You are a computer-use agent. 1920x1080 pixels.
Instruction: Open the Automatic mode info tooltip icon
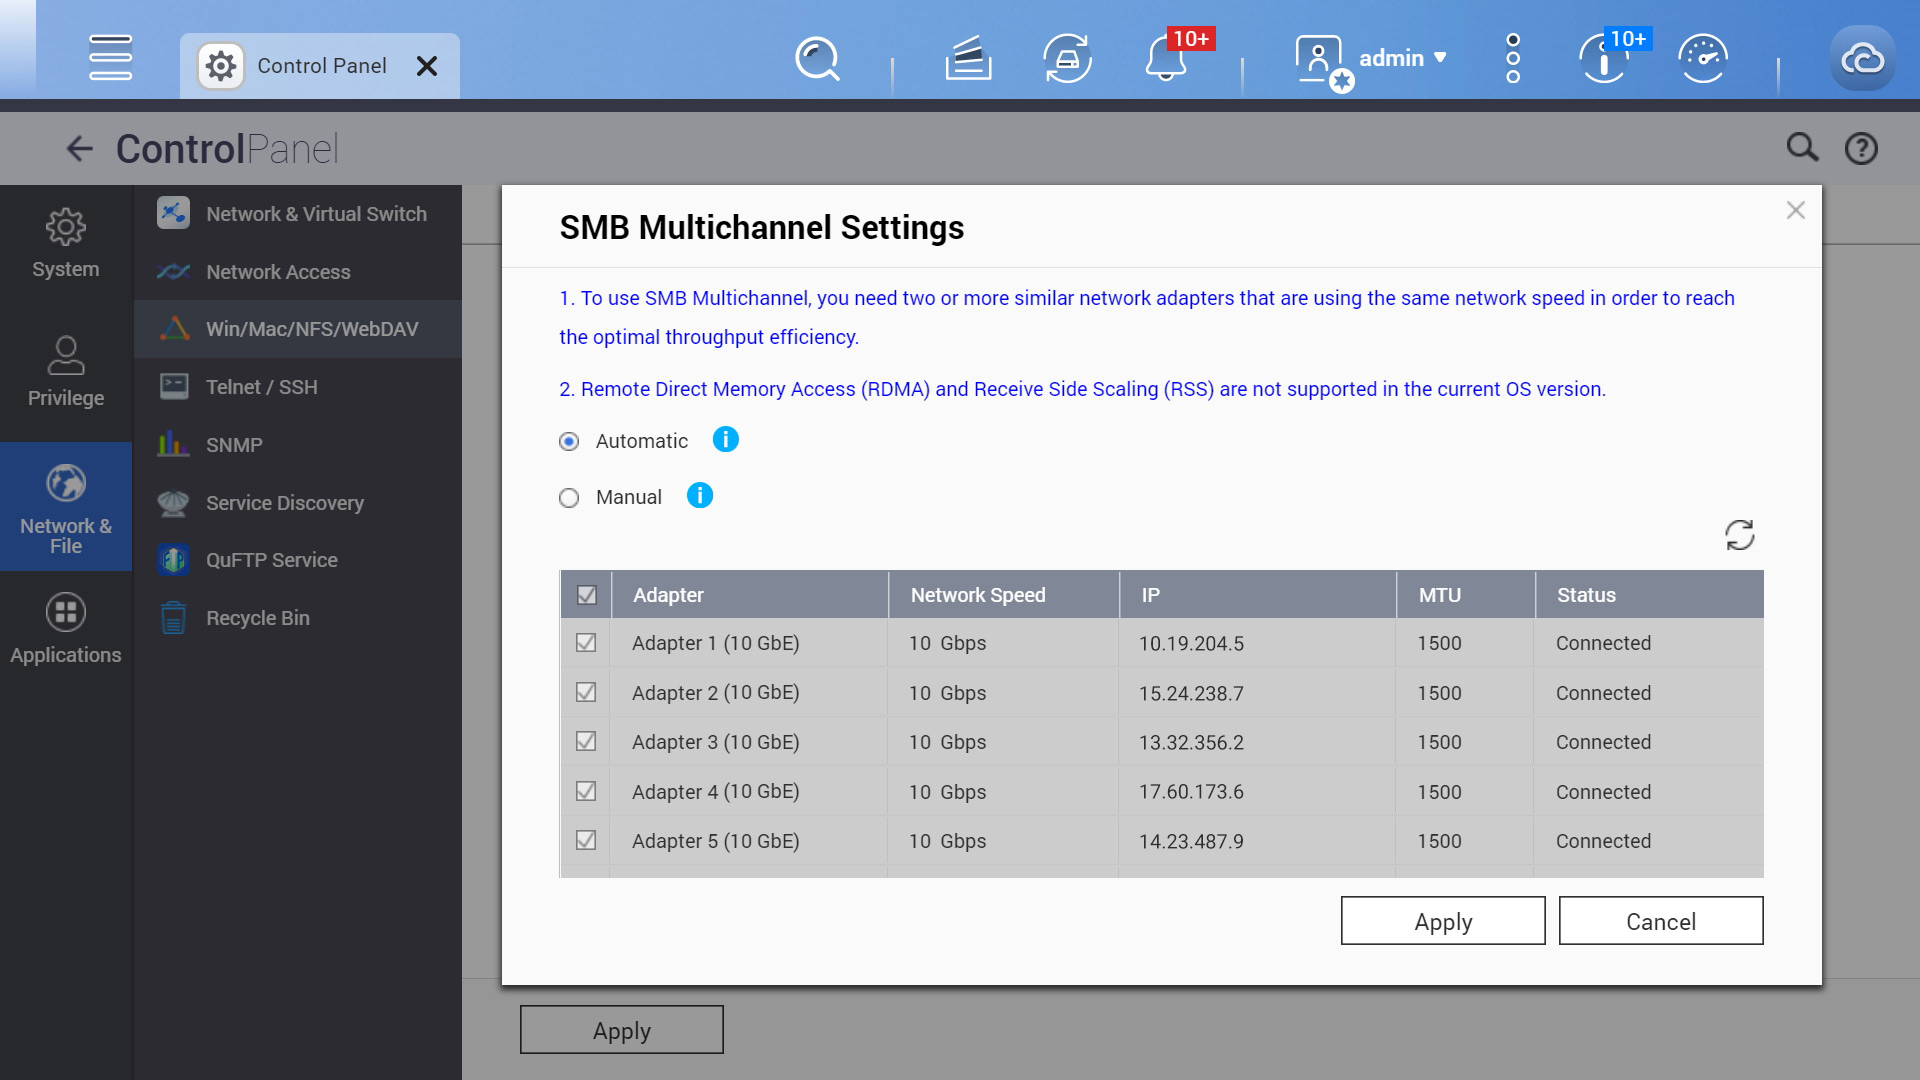pyautogui.click(x=725, y=440)
